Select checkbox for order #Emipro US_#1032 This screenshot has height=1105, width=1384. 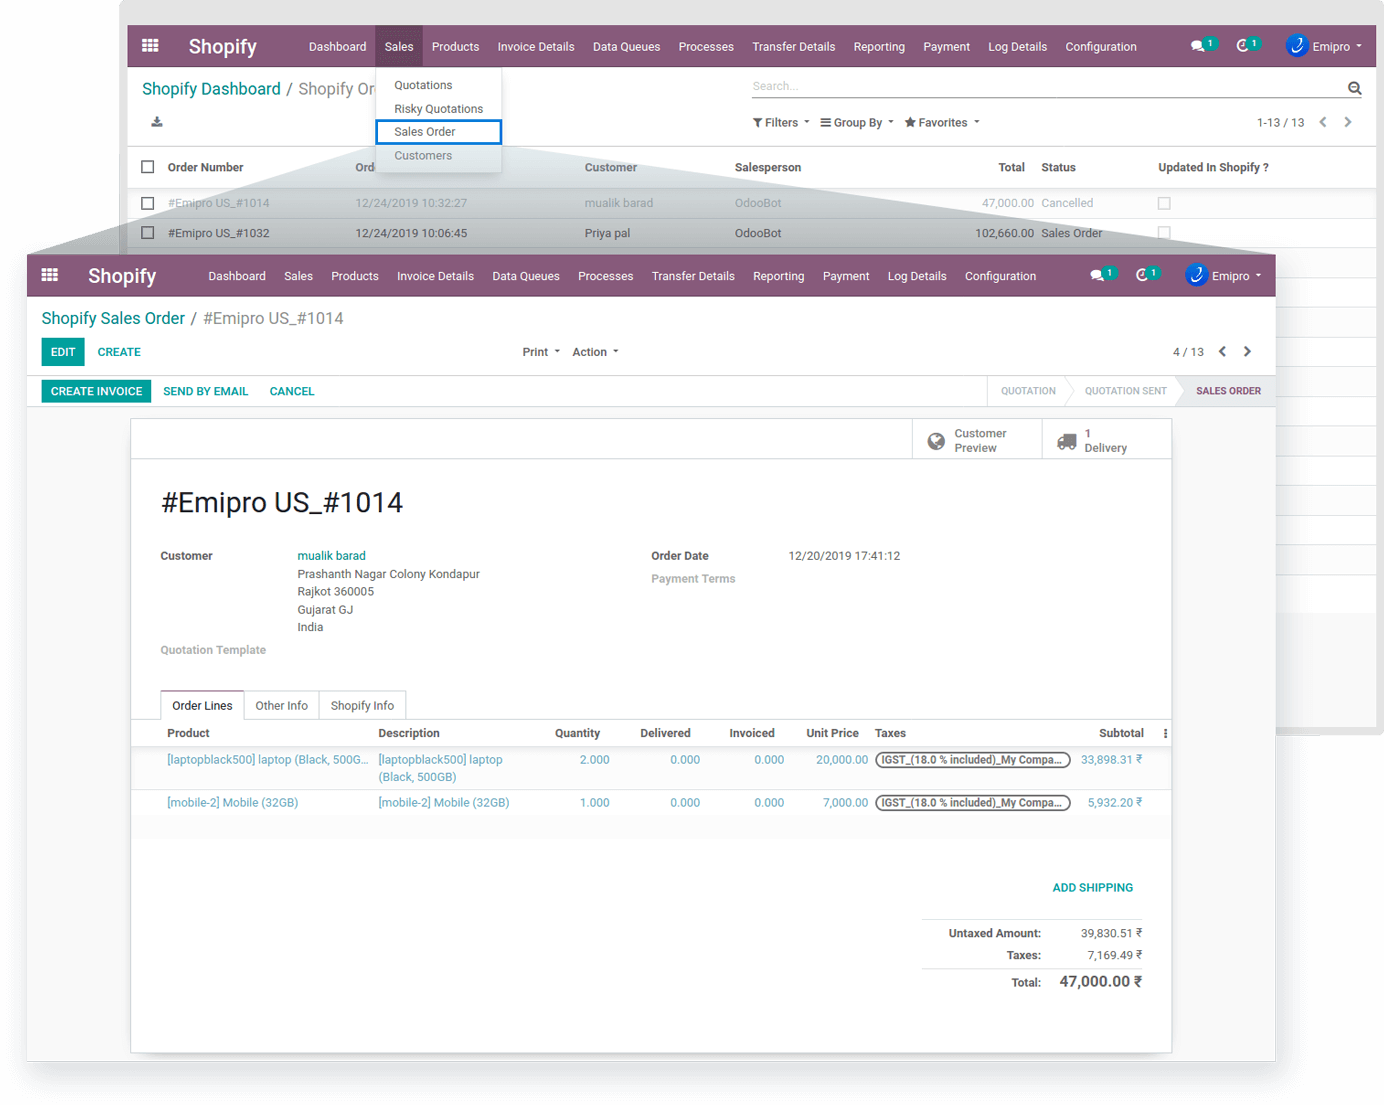[148, 233]
